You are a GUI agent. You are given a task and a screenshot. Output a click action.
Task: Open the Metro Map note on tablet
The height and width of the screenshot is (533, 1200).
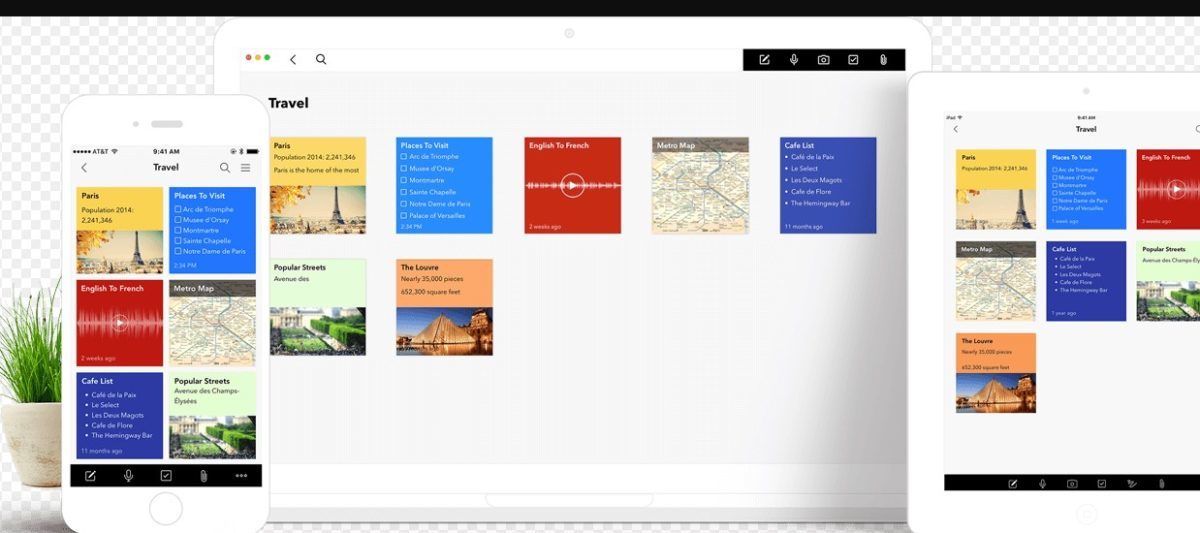(x=996, y=281)
